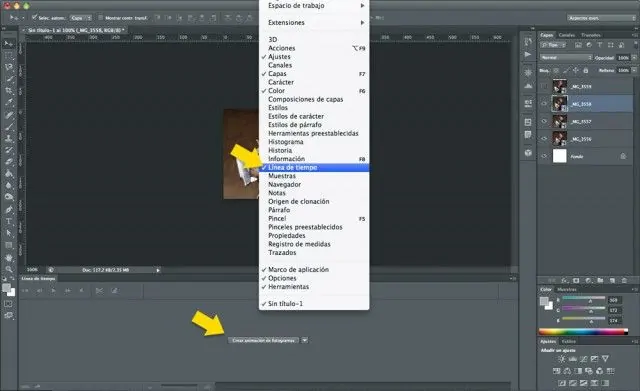Screen dimensions: 640x391
Task: Select the Brush tool
Action: coord(8,127)
